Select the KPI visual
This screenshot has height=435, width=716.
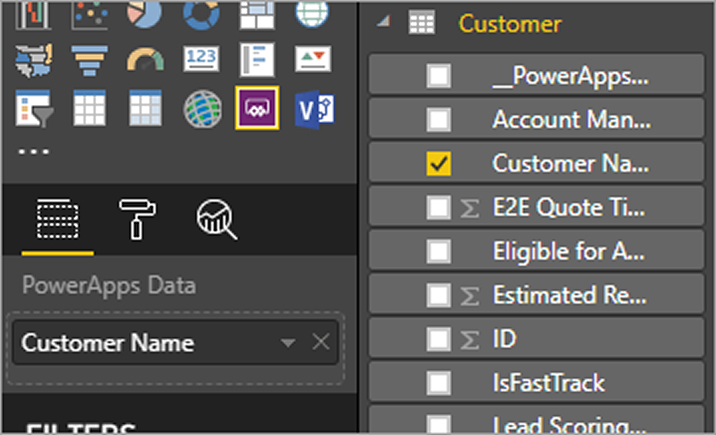313,59
